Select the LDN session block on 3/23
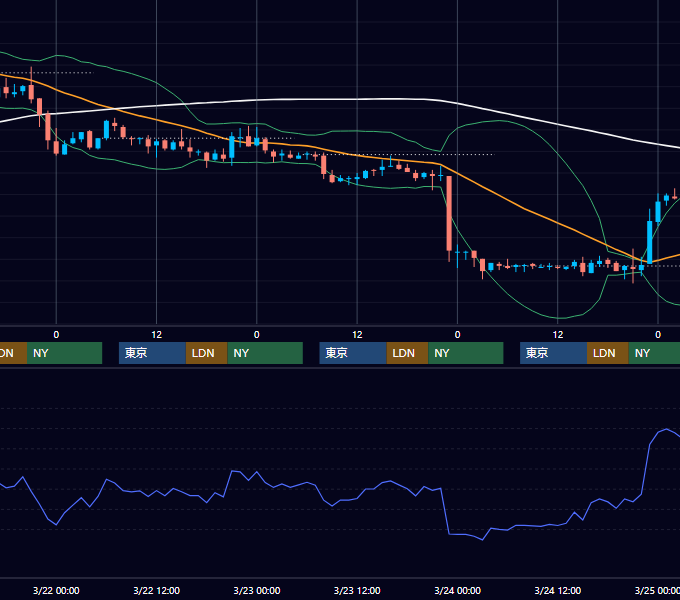 click(407, 353)
